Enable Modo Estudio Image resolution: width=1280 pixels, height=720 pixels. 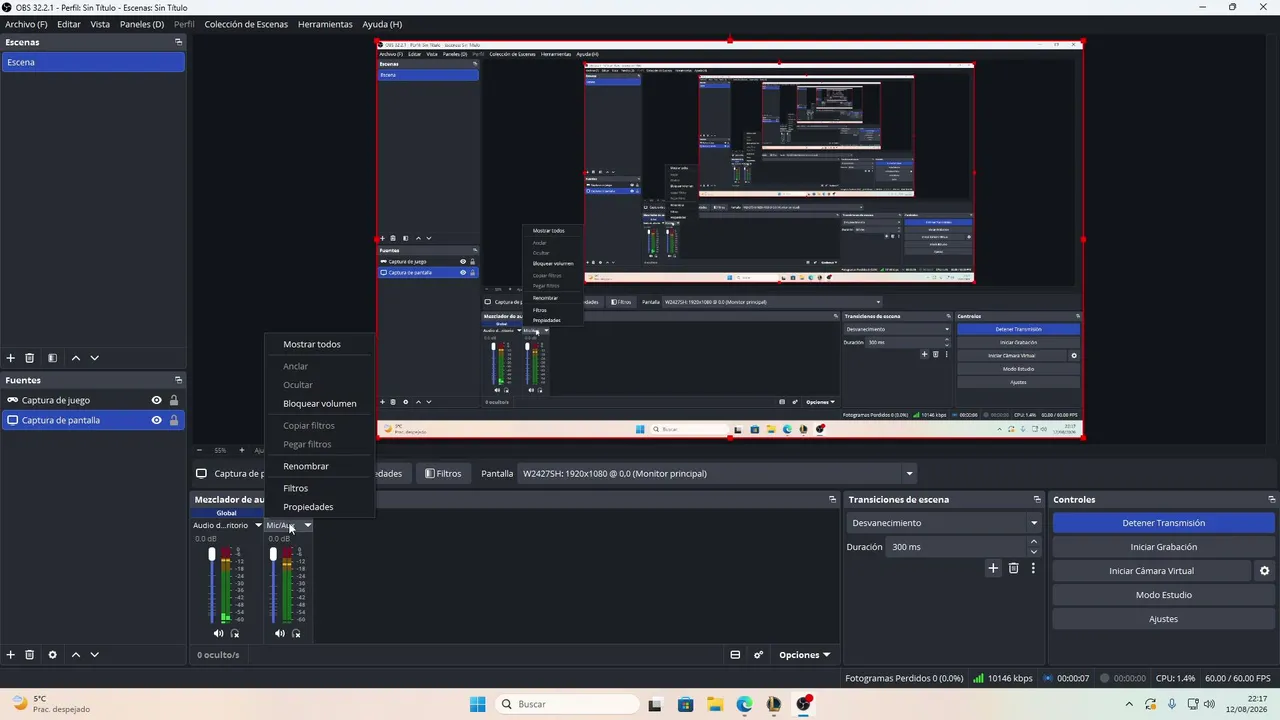coord(1164,595)
